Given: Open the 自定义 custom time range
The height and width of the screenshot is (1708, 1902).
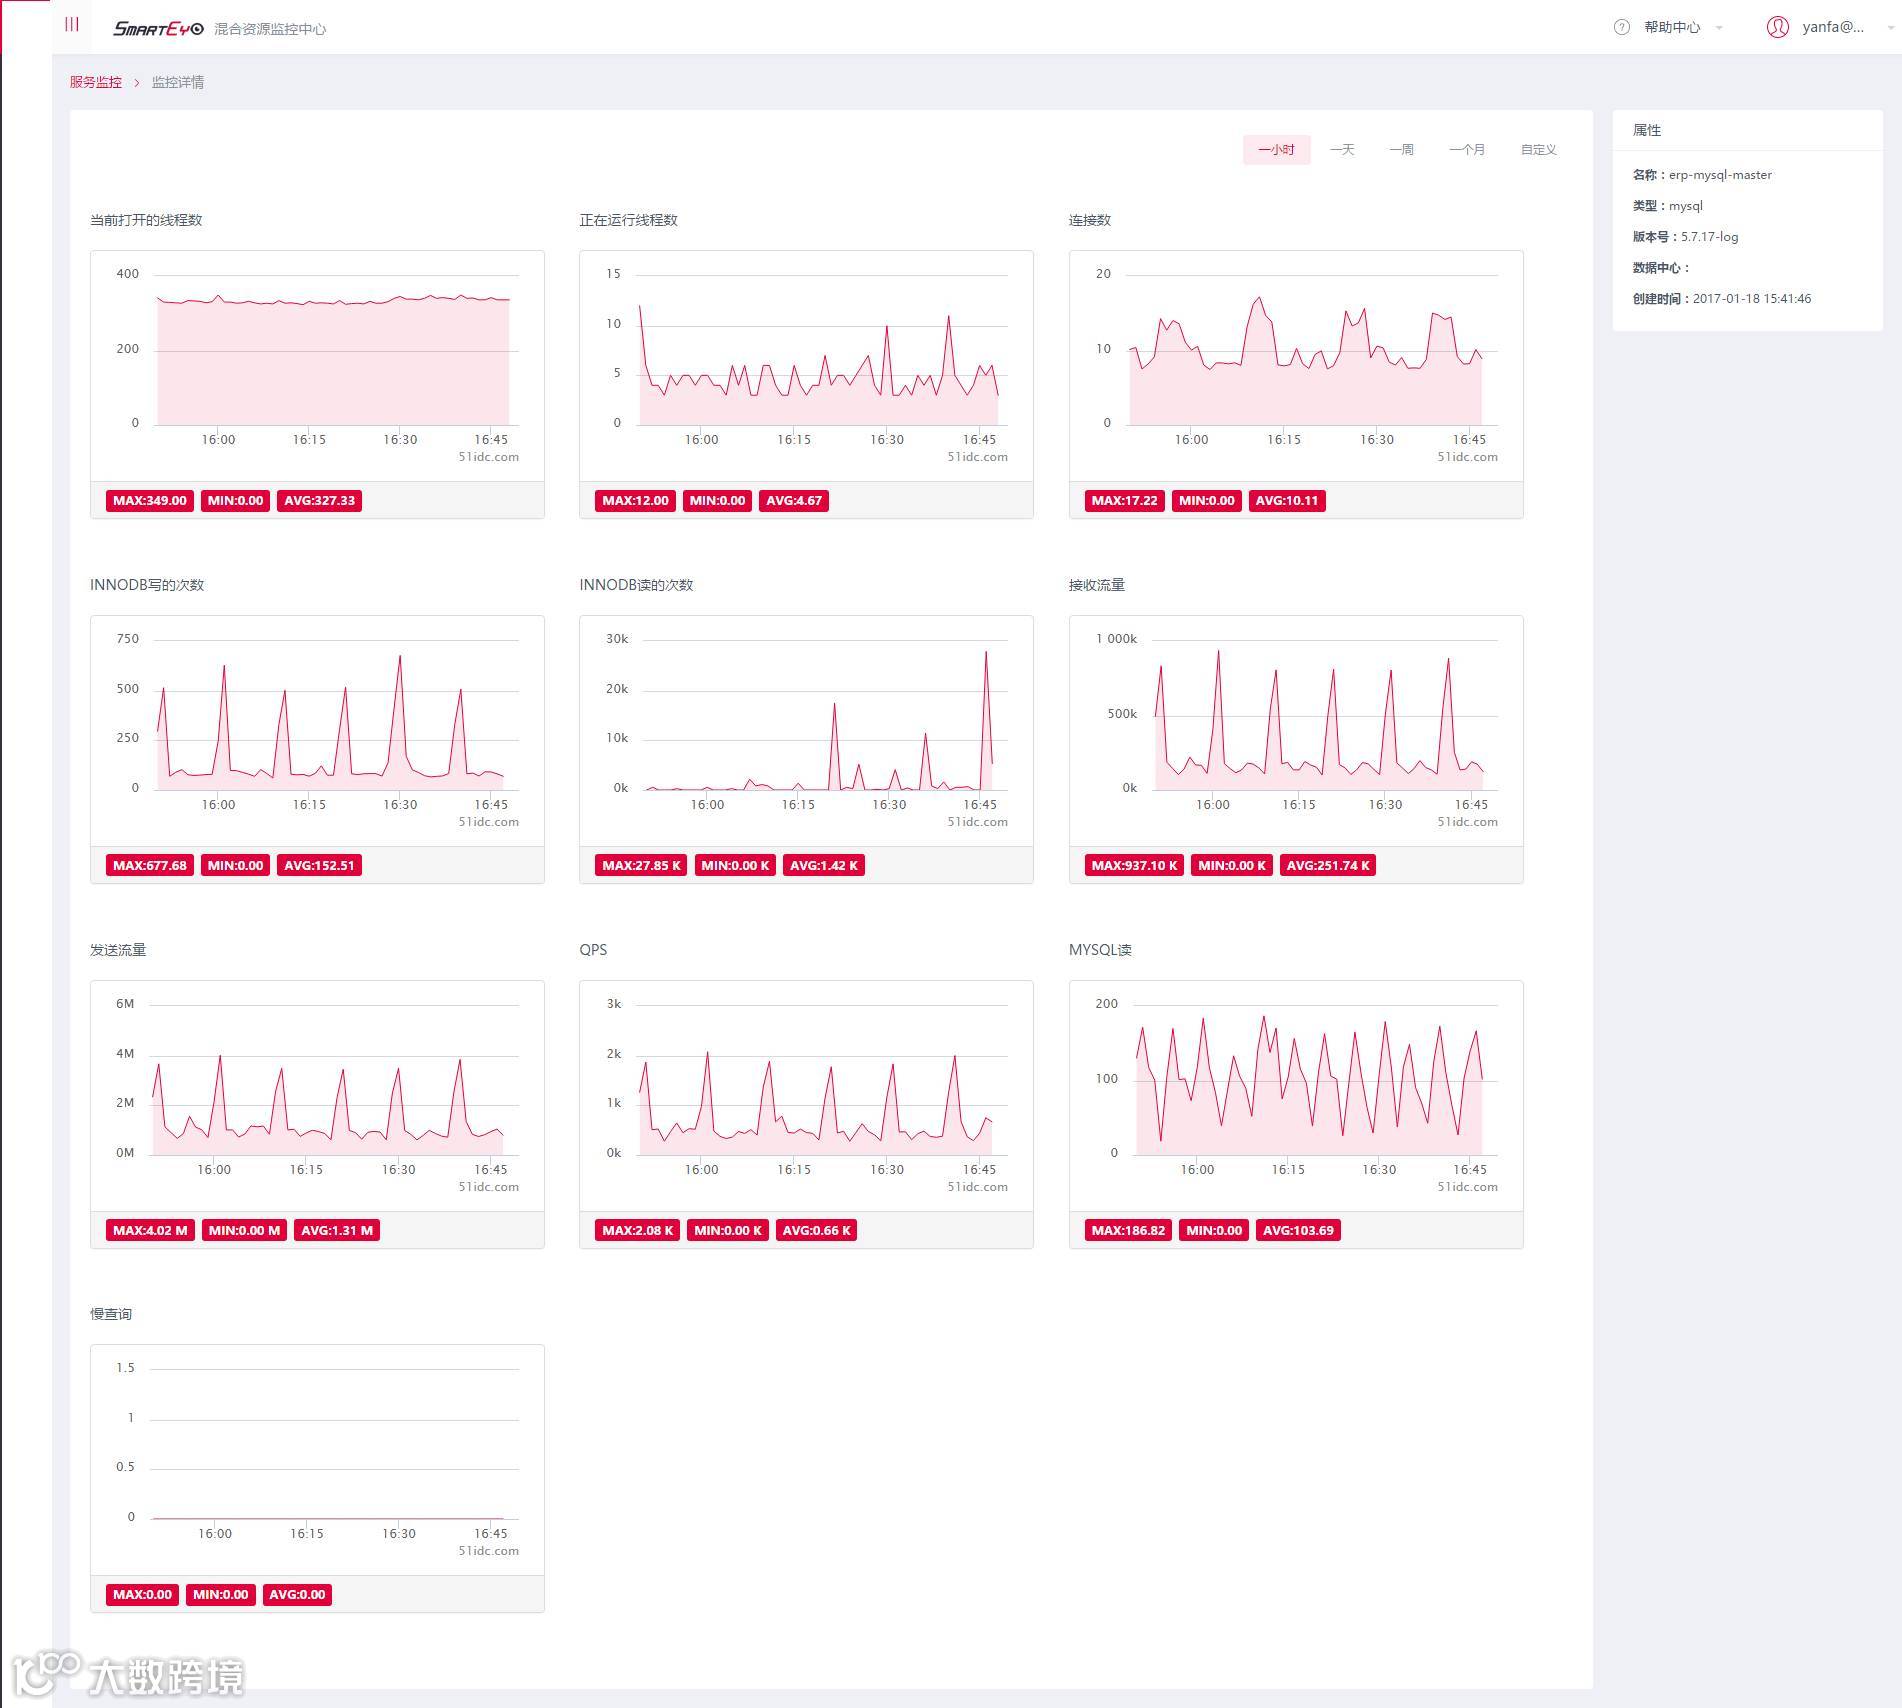Looking at the screenshot, I should pos(1538,150).
